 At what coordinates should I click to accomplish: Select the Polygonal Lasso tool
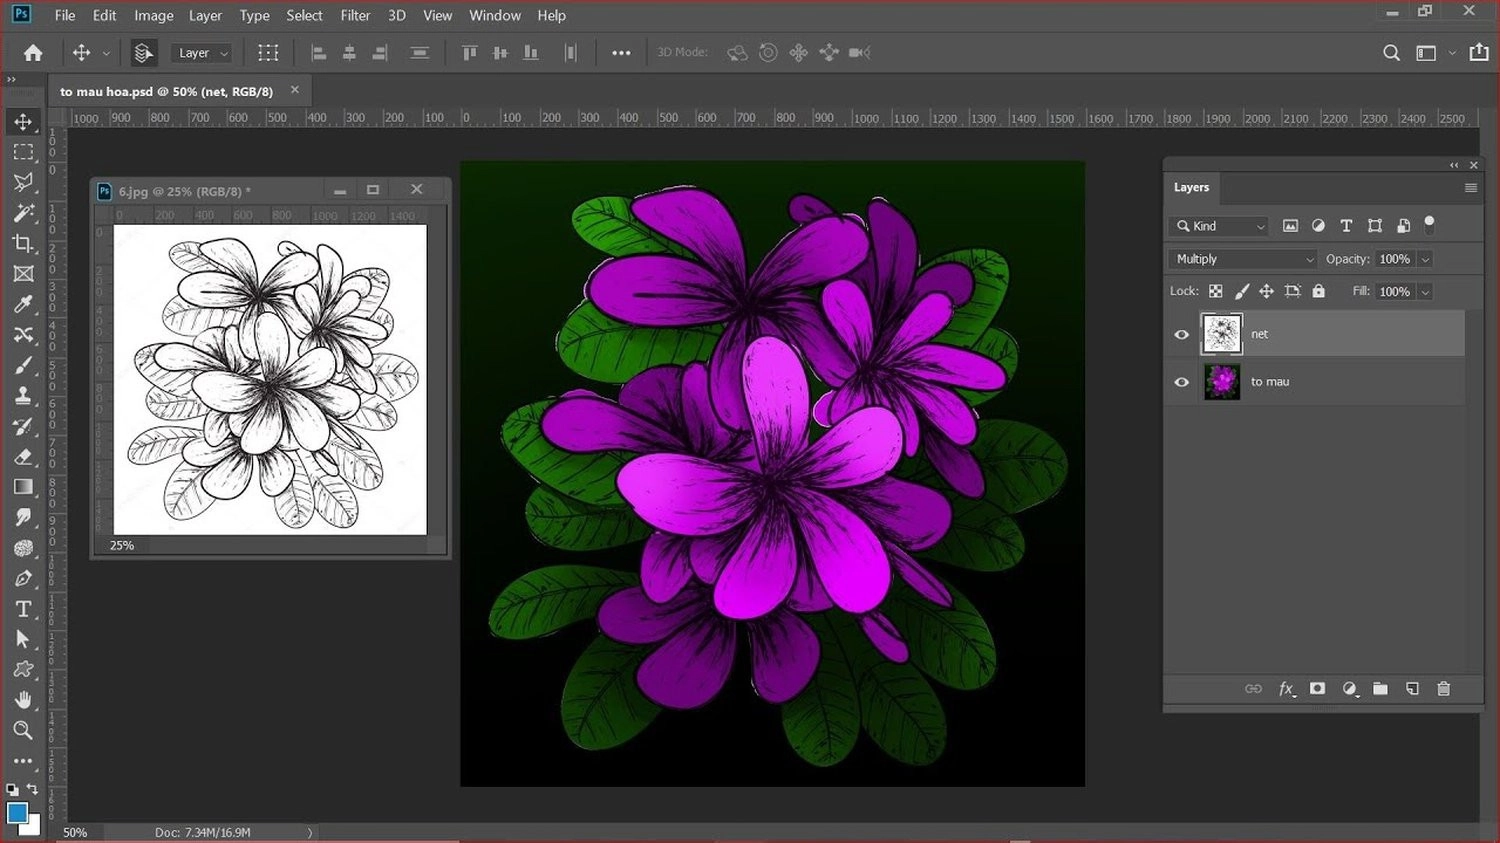point(23,182)
